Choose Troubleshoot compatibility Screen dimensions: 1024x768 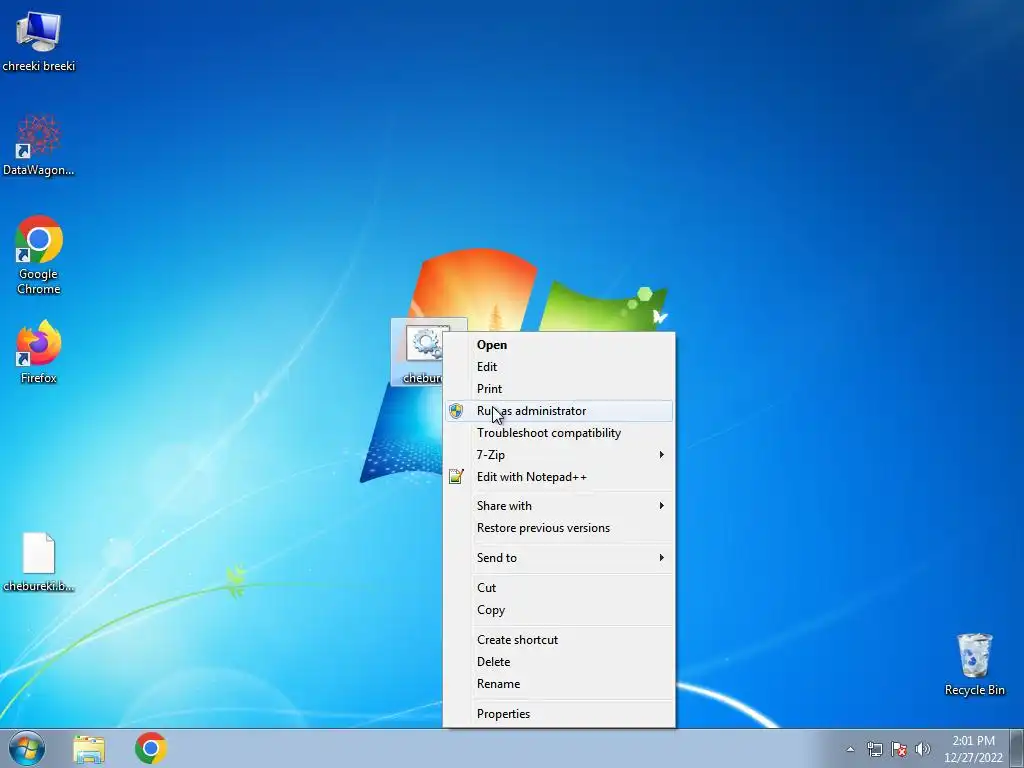(x=559, y=433)
